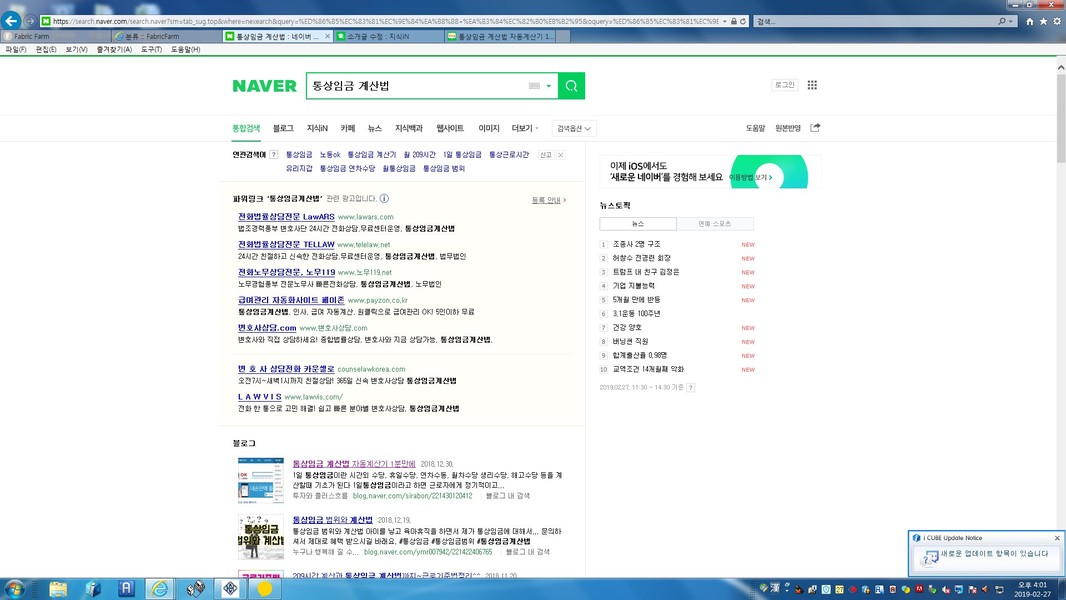The width and height of the screenshot is (1066, 600).
Task: Refresh the page with the reload icon
Action: tap(743, 21)
